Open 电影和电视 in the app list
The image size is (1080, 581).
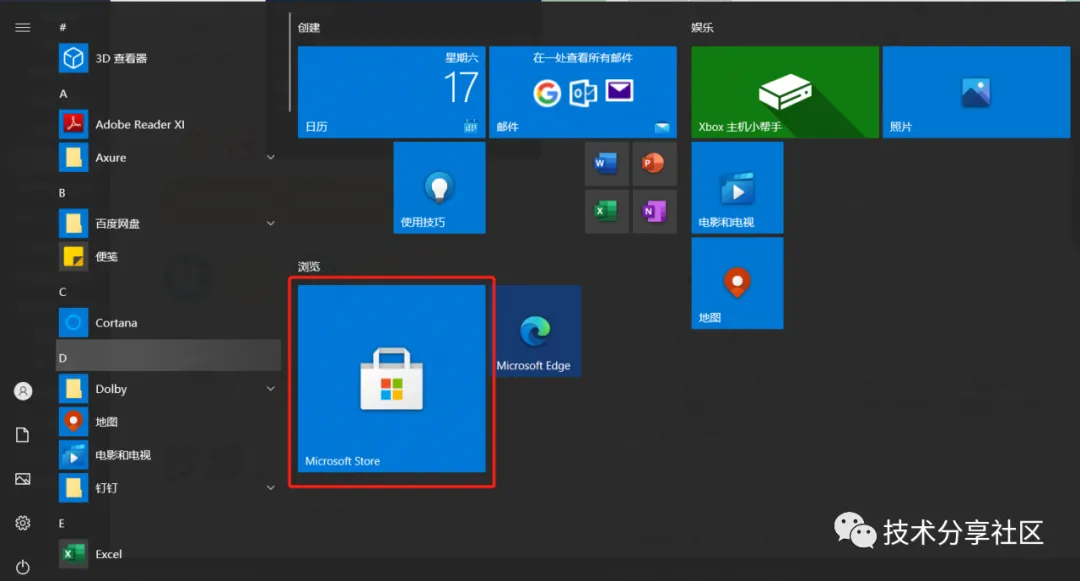pos(169,455)
